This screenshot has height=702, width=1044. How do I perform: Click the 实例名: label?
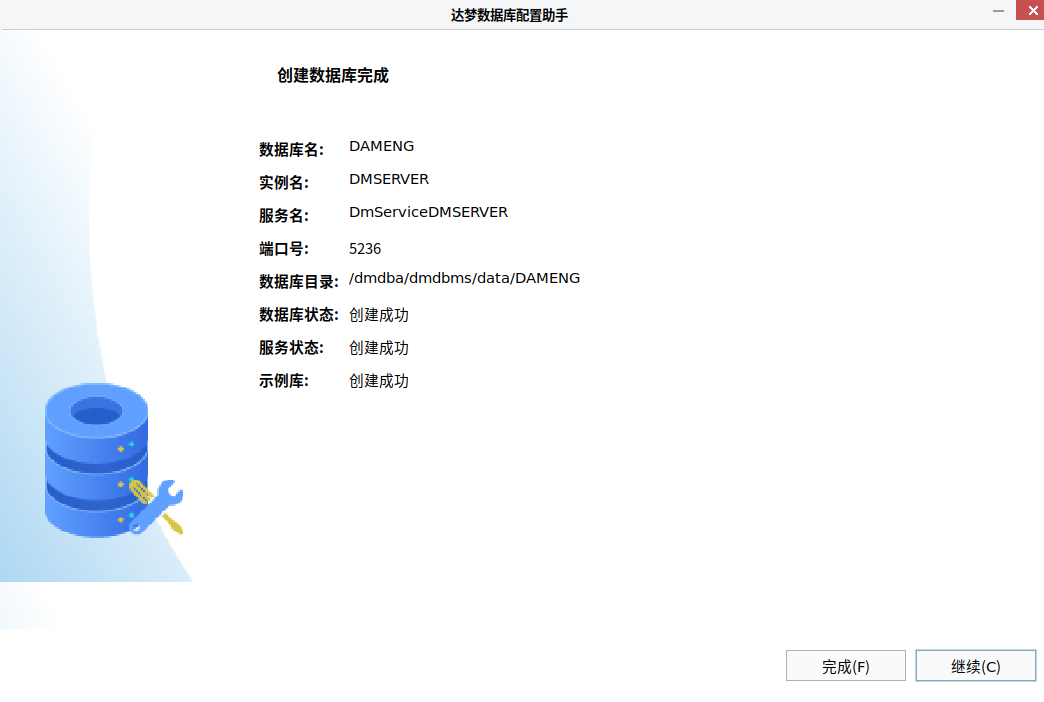(x=284, y=182)
